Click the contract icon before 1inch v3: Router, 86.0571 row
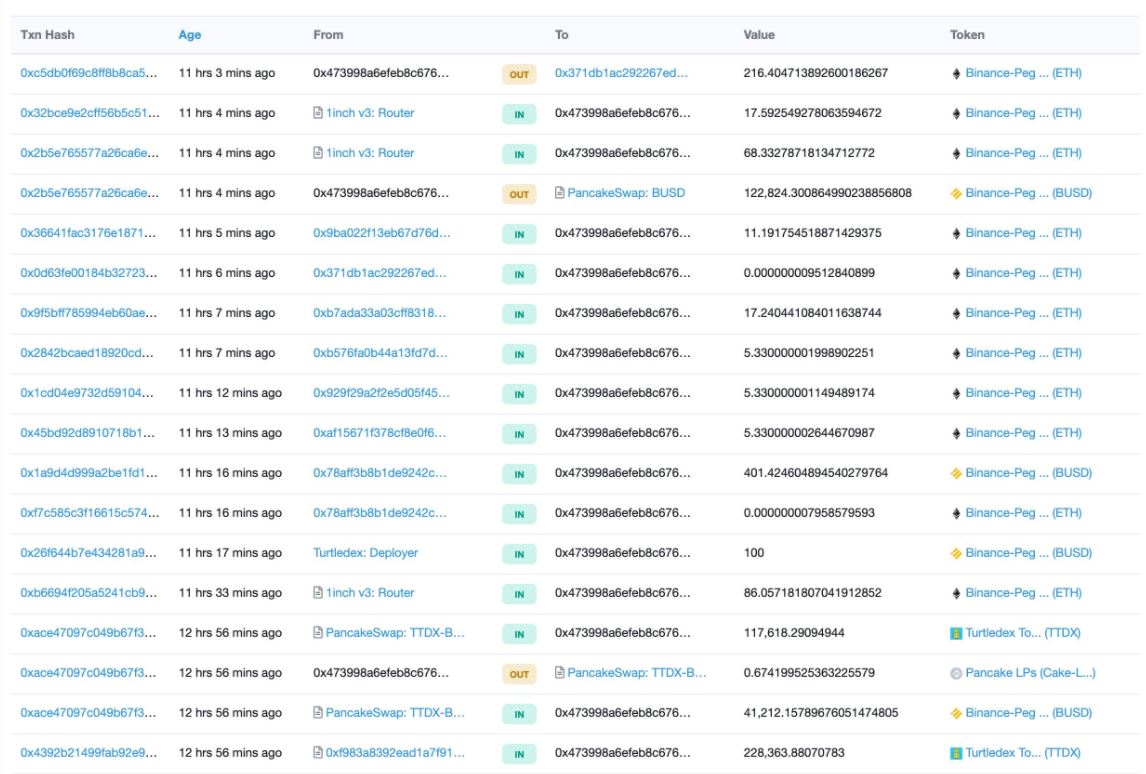 [318, 593]
